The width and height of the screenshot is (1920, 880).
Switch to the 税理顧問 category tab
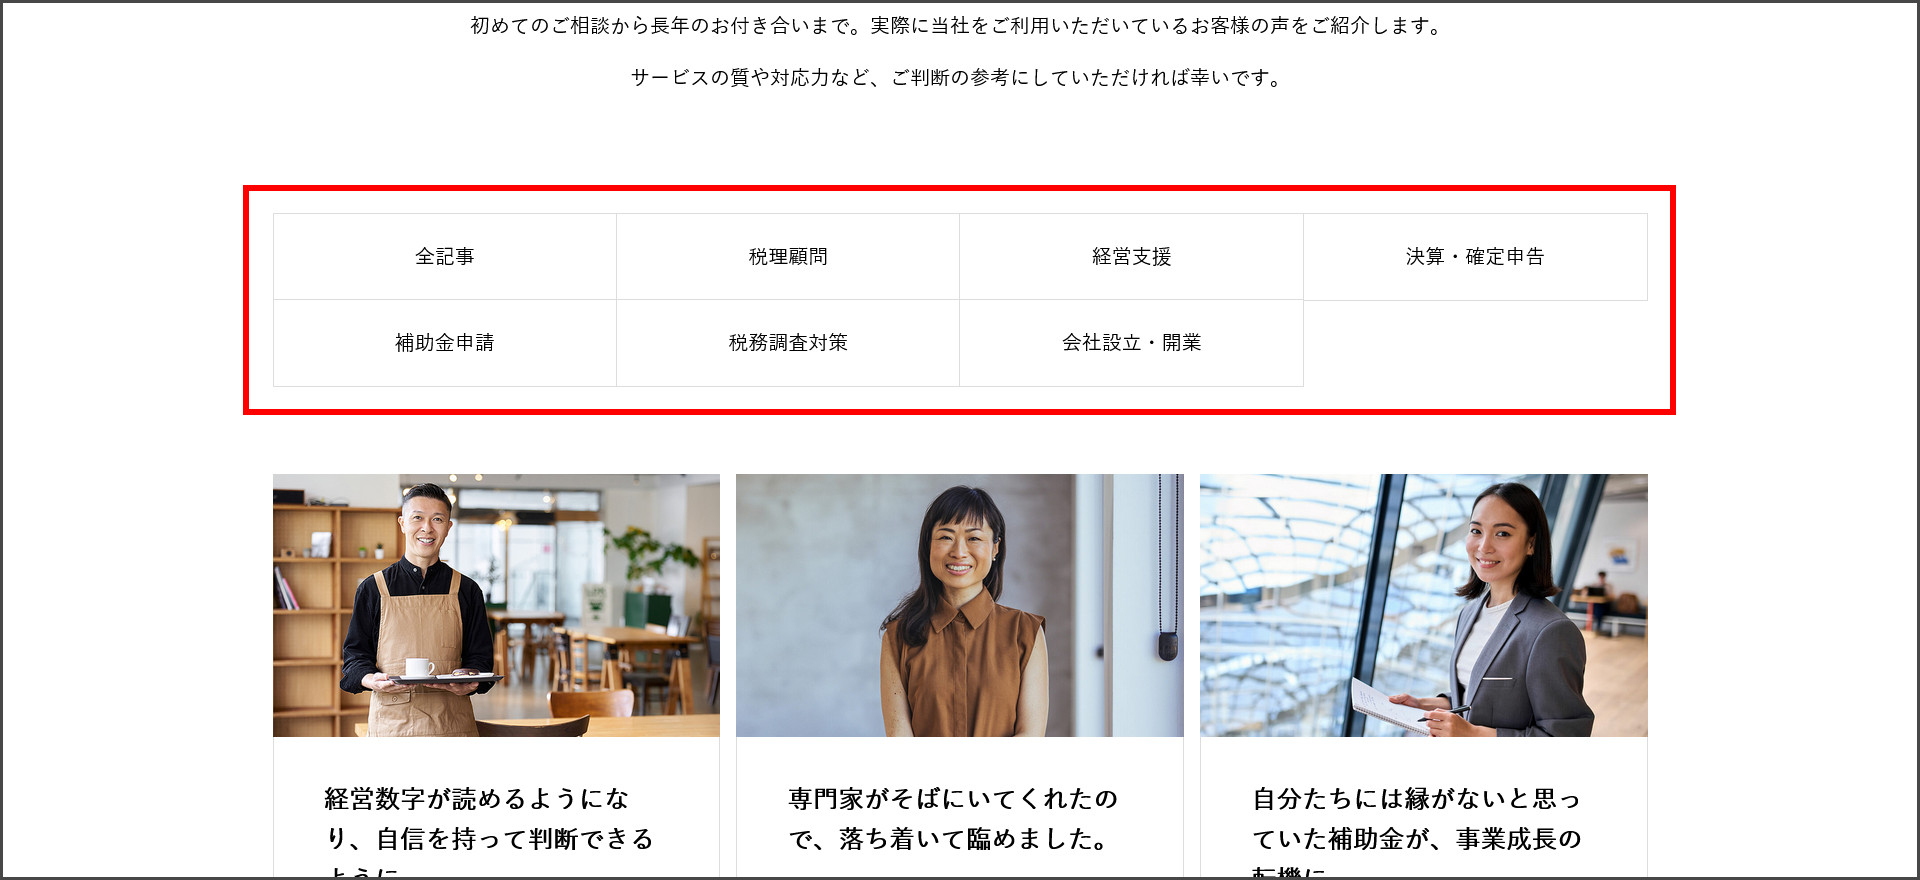(x=788, y=257)
